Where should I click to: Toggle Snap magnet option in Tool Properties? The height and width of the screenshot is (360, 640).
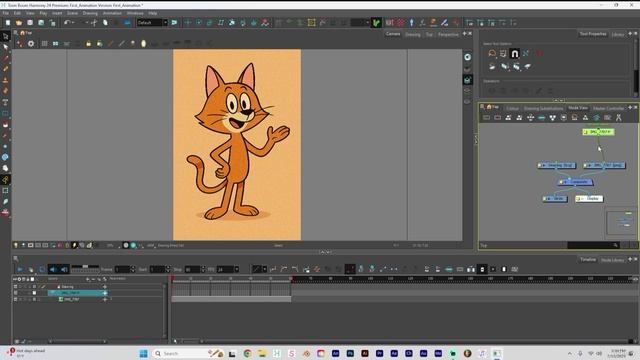click(515, 53)
